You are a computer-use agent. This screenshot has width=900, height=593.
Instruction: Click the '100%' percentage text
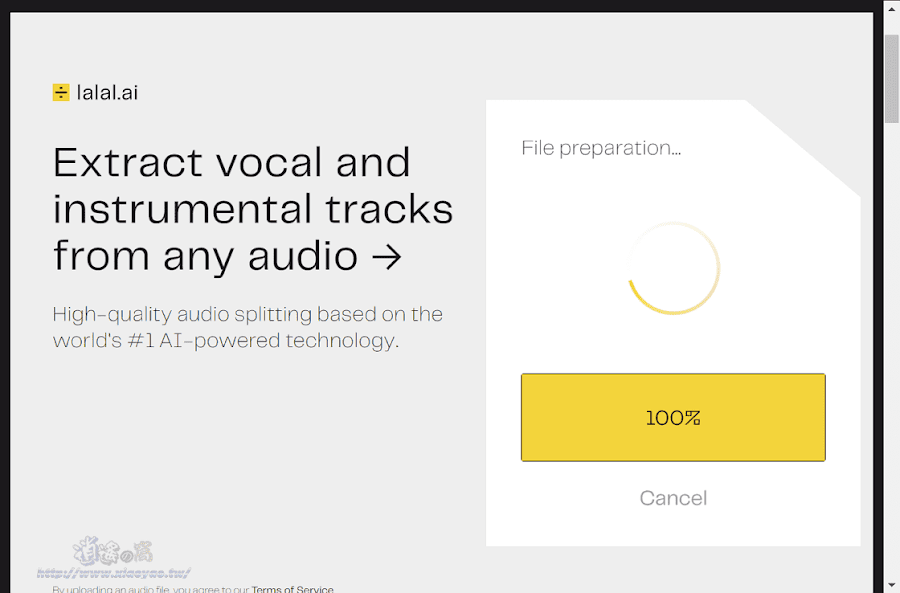673,418
